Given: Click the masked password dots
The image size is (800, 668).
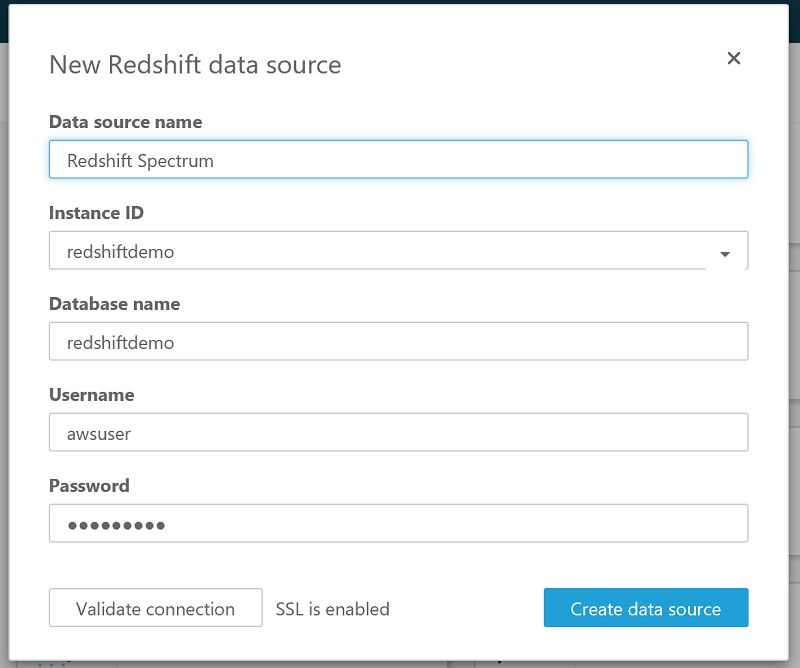Looking at the screenshot, I should coord(116,525).
